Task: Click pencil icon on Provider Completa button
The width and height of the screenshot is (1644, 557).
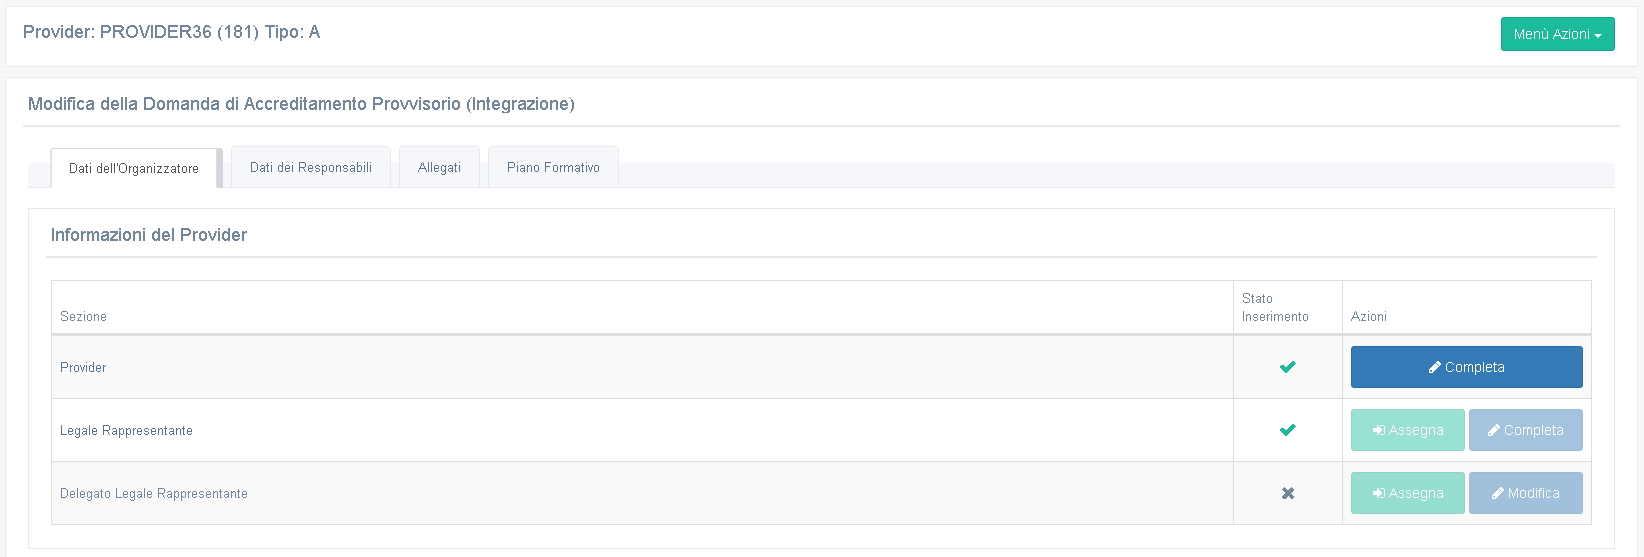Action: (1435, 367)
